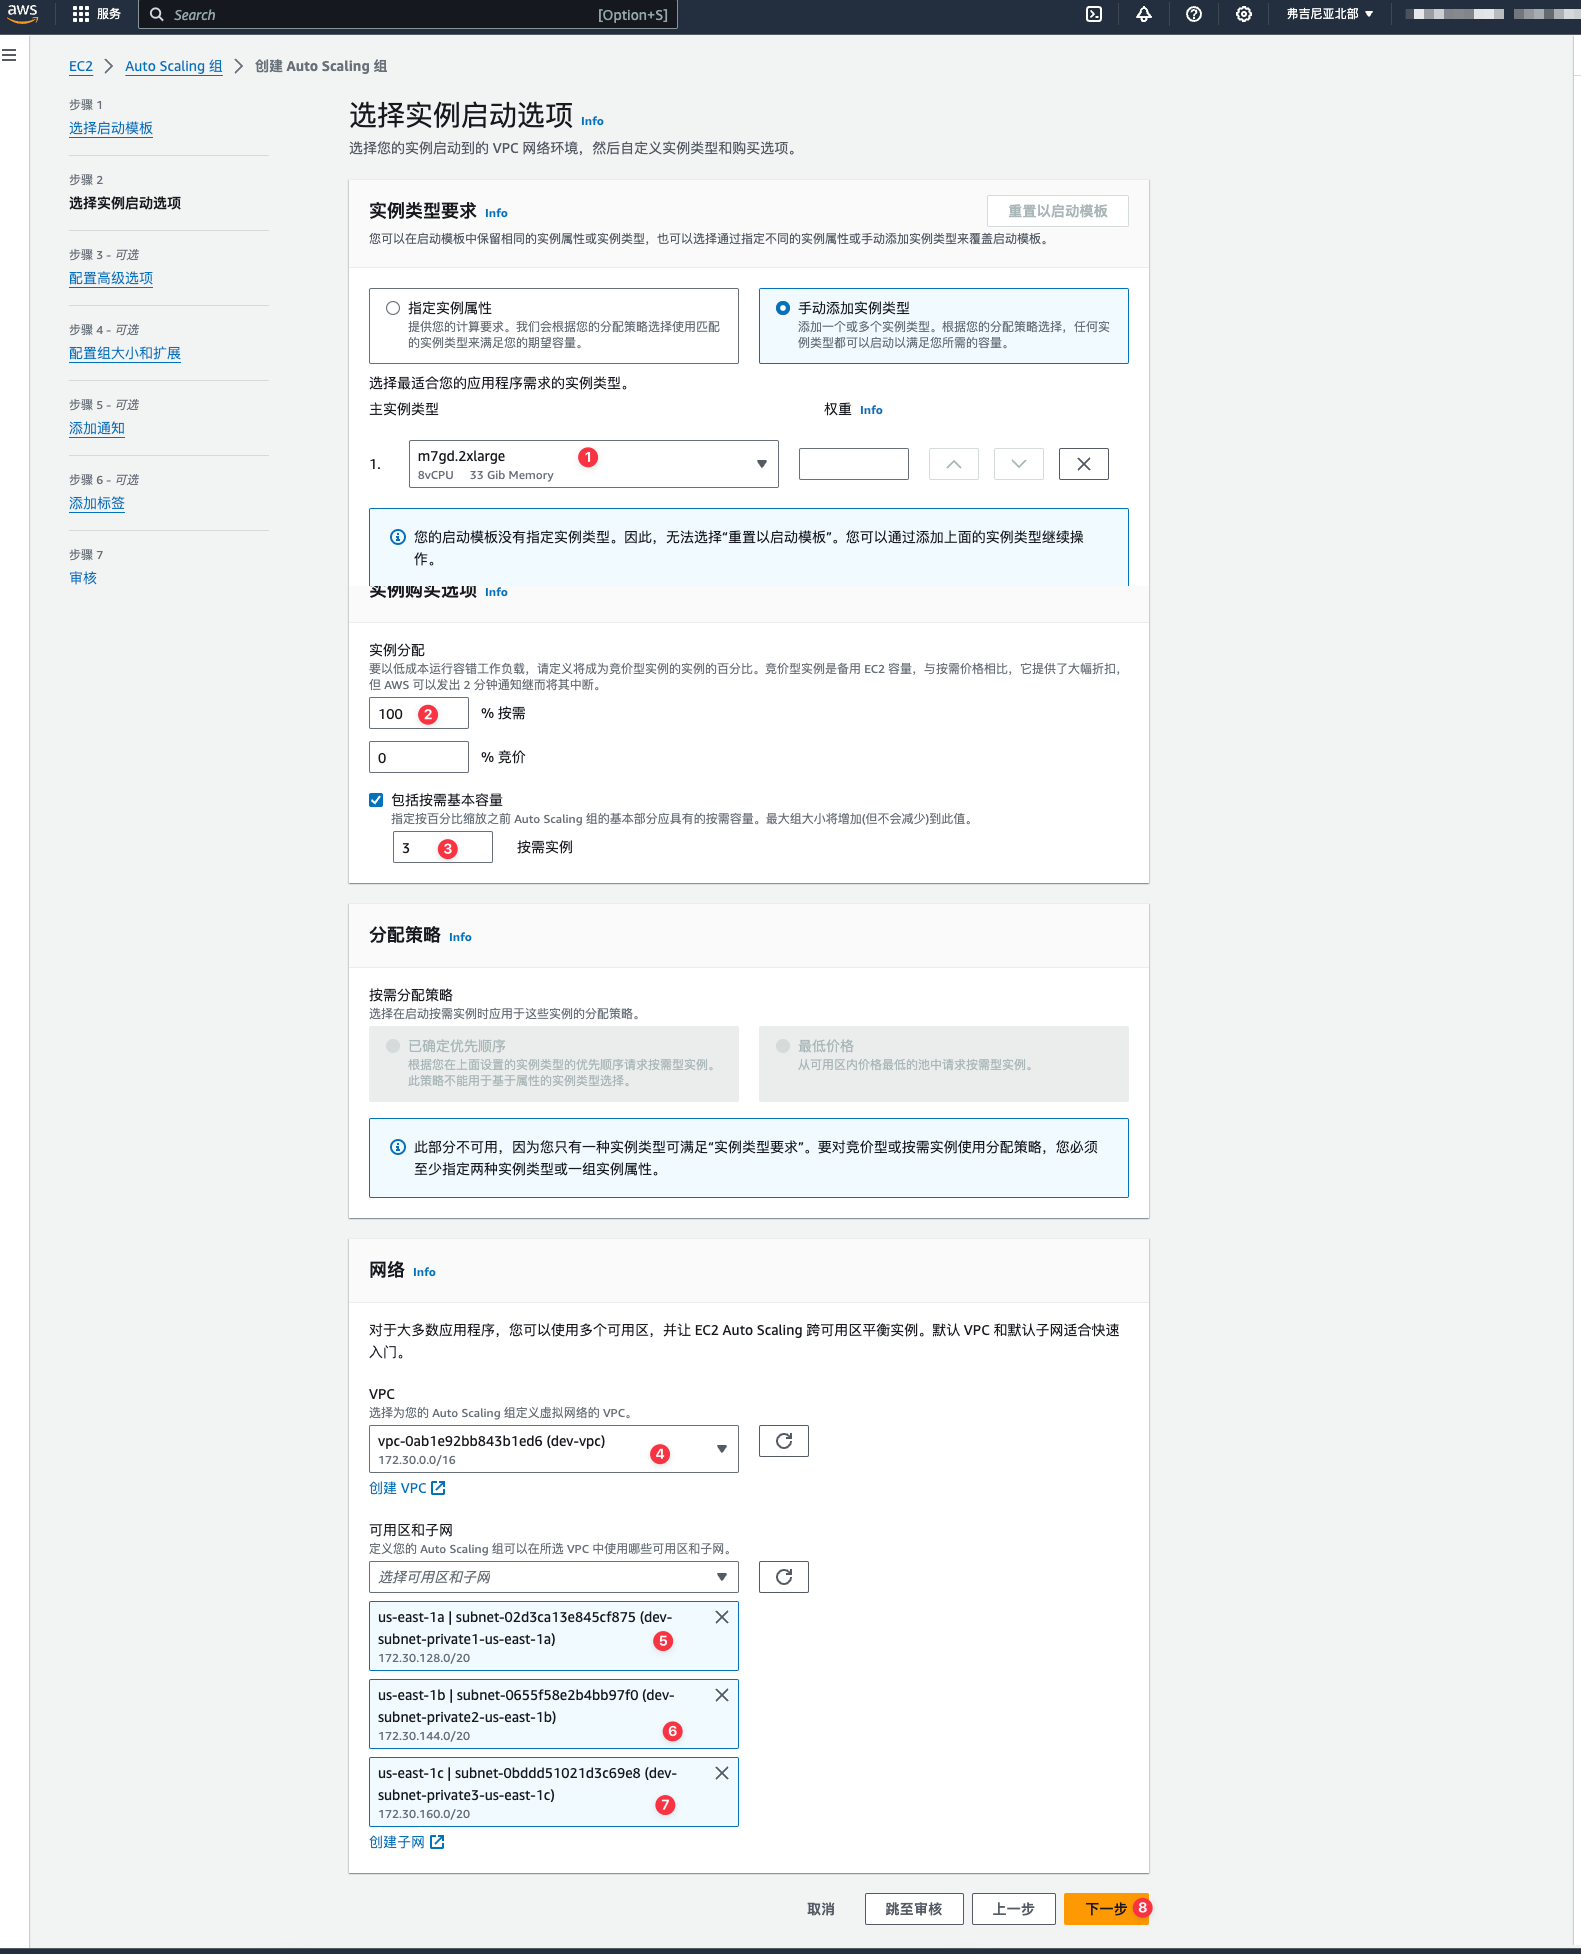Click 重置以启动模板 button
Image resolution: width=1581 pixels, height=1954 pixels.
click(1058, 211)
